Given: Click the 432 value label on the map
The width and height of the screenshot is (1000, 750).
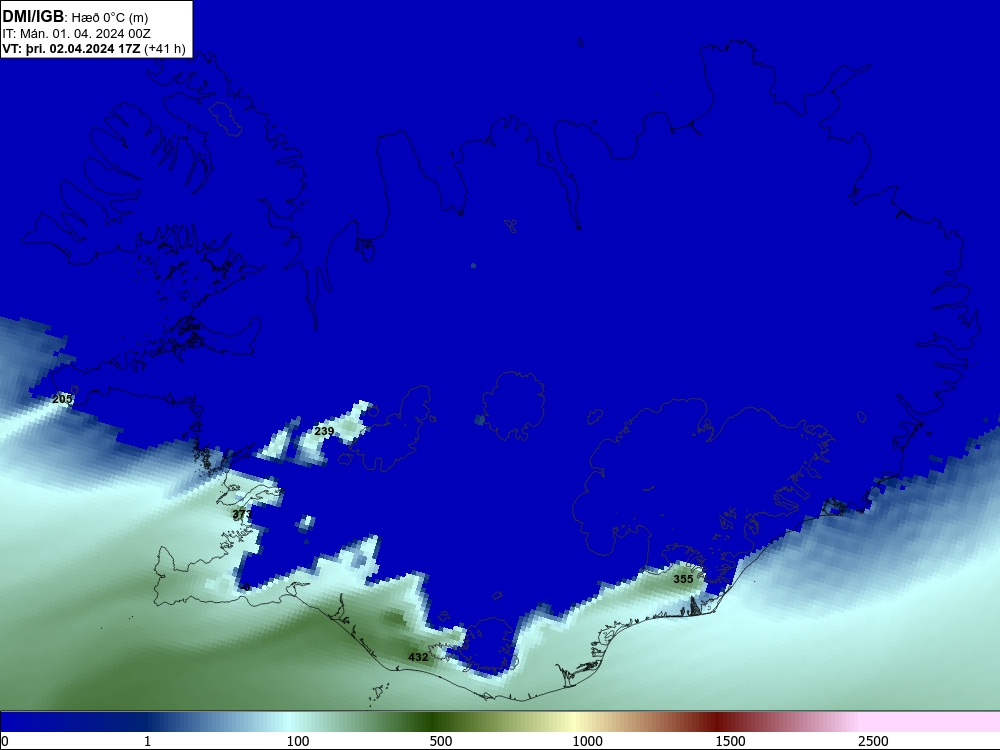Looking at the screenshot, I should tap(418, 657).
